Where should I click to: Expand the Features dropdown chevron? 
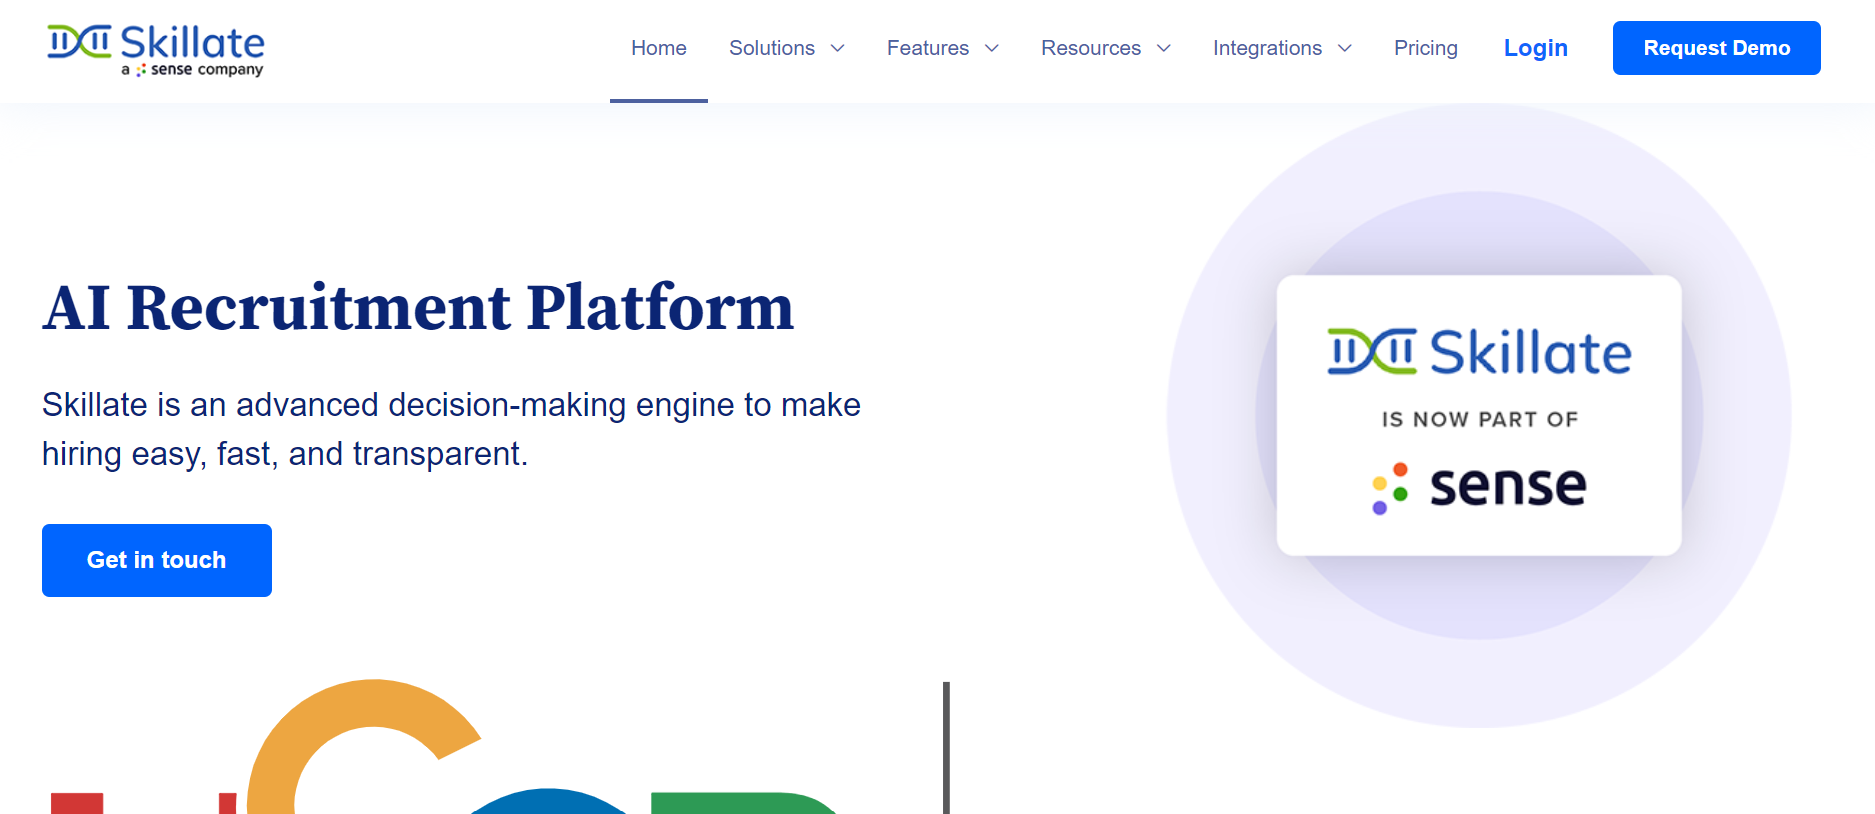[x=992, y=48]
